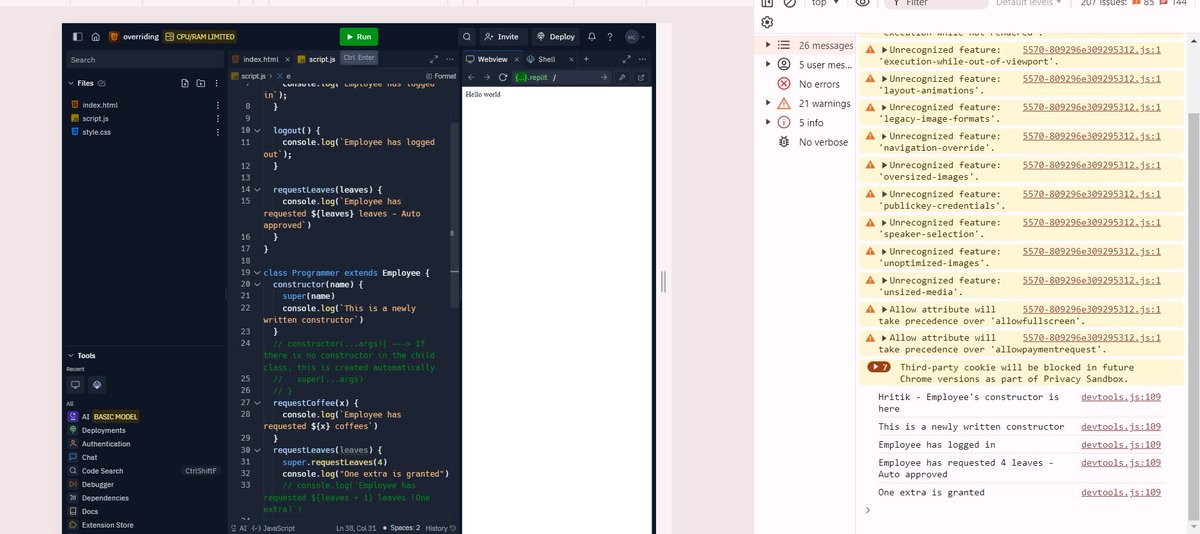1200x534 pixels.
Task: Open the help question mark icon
Action: [610, 37]
